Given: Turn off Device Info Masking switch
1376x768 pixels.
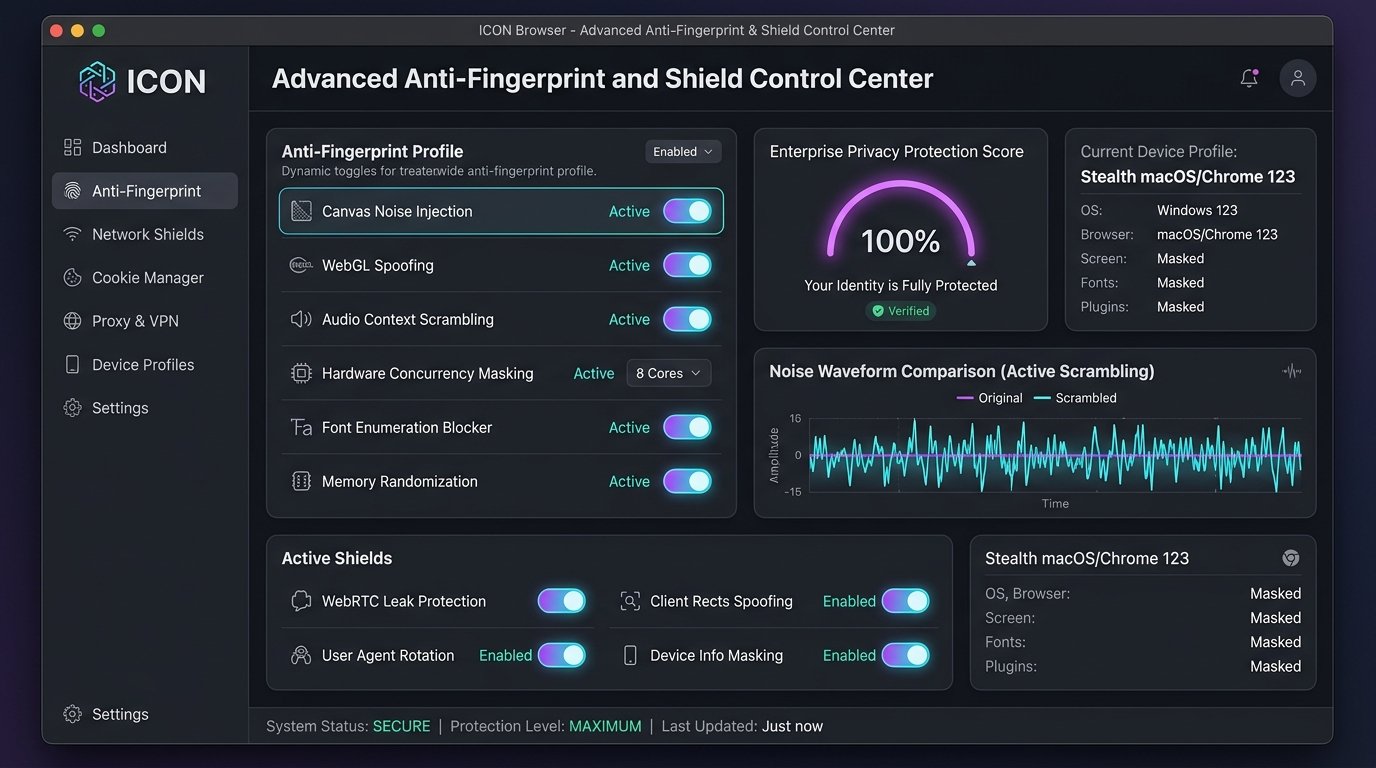Looking at the screenshot, I should tap(905, 655).
